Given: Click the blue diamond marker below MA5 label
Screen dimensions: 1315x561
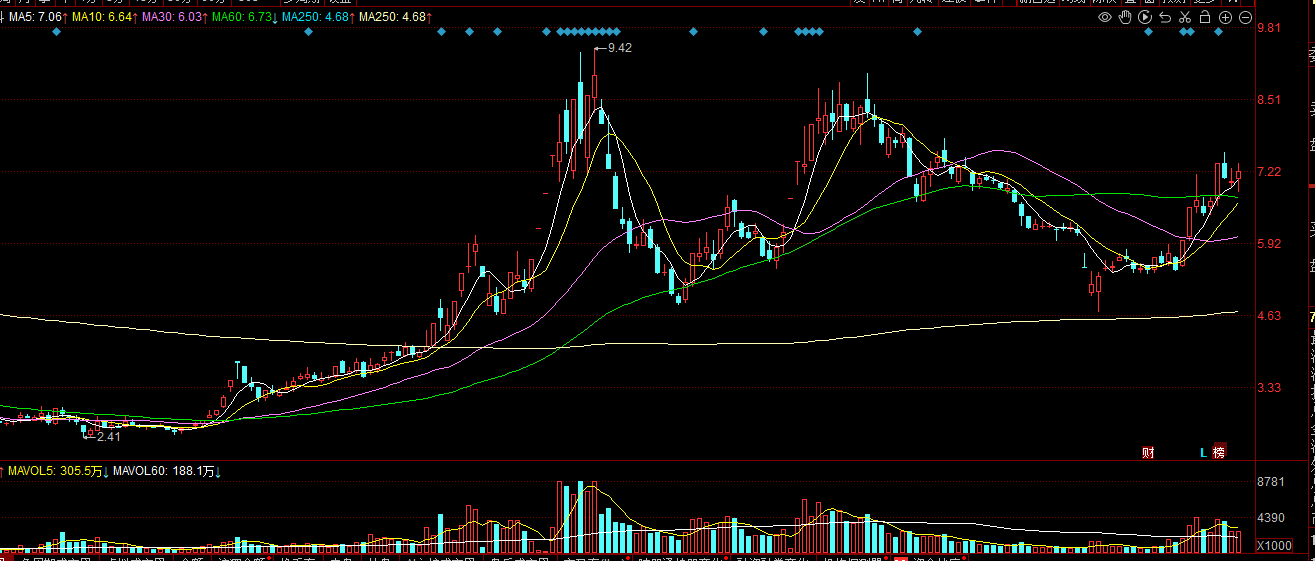Looking at the screenshot, I should pos(56,32).
